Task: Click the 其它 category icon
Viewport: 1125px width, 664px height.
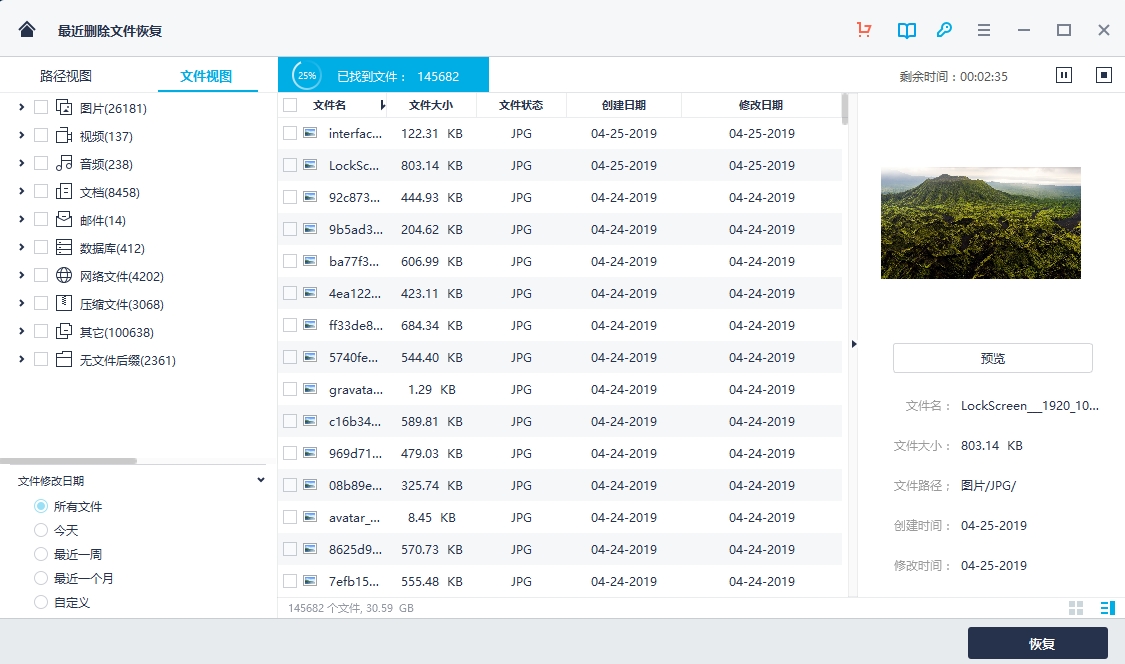Action: click(x=64, y=331)
